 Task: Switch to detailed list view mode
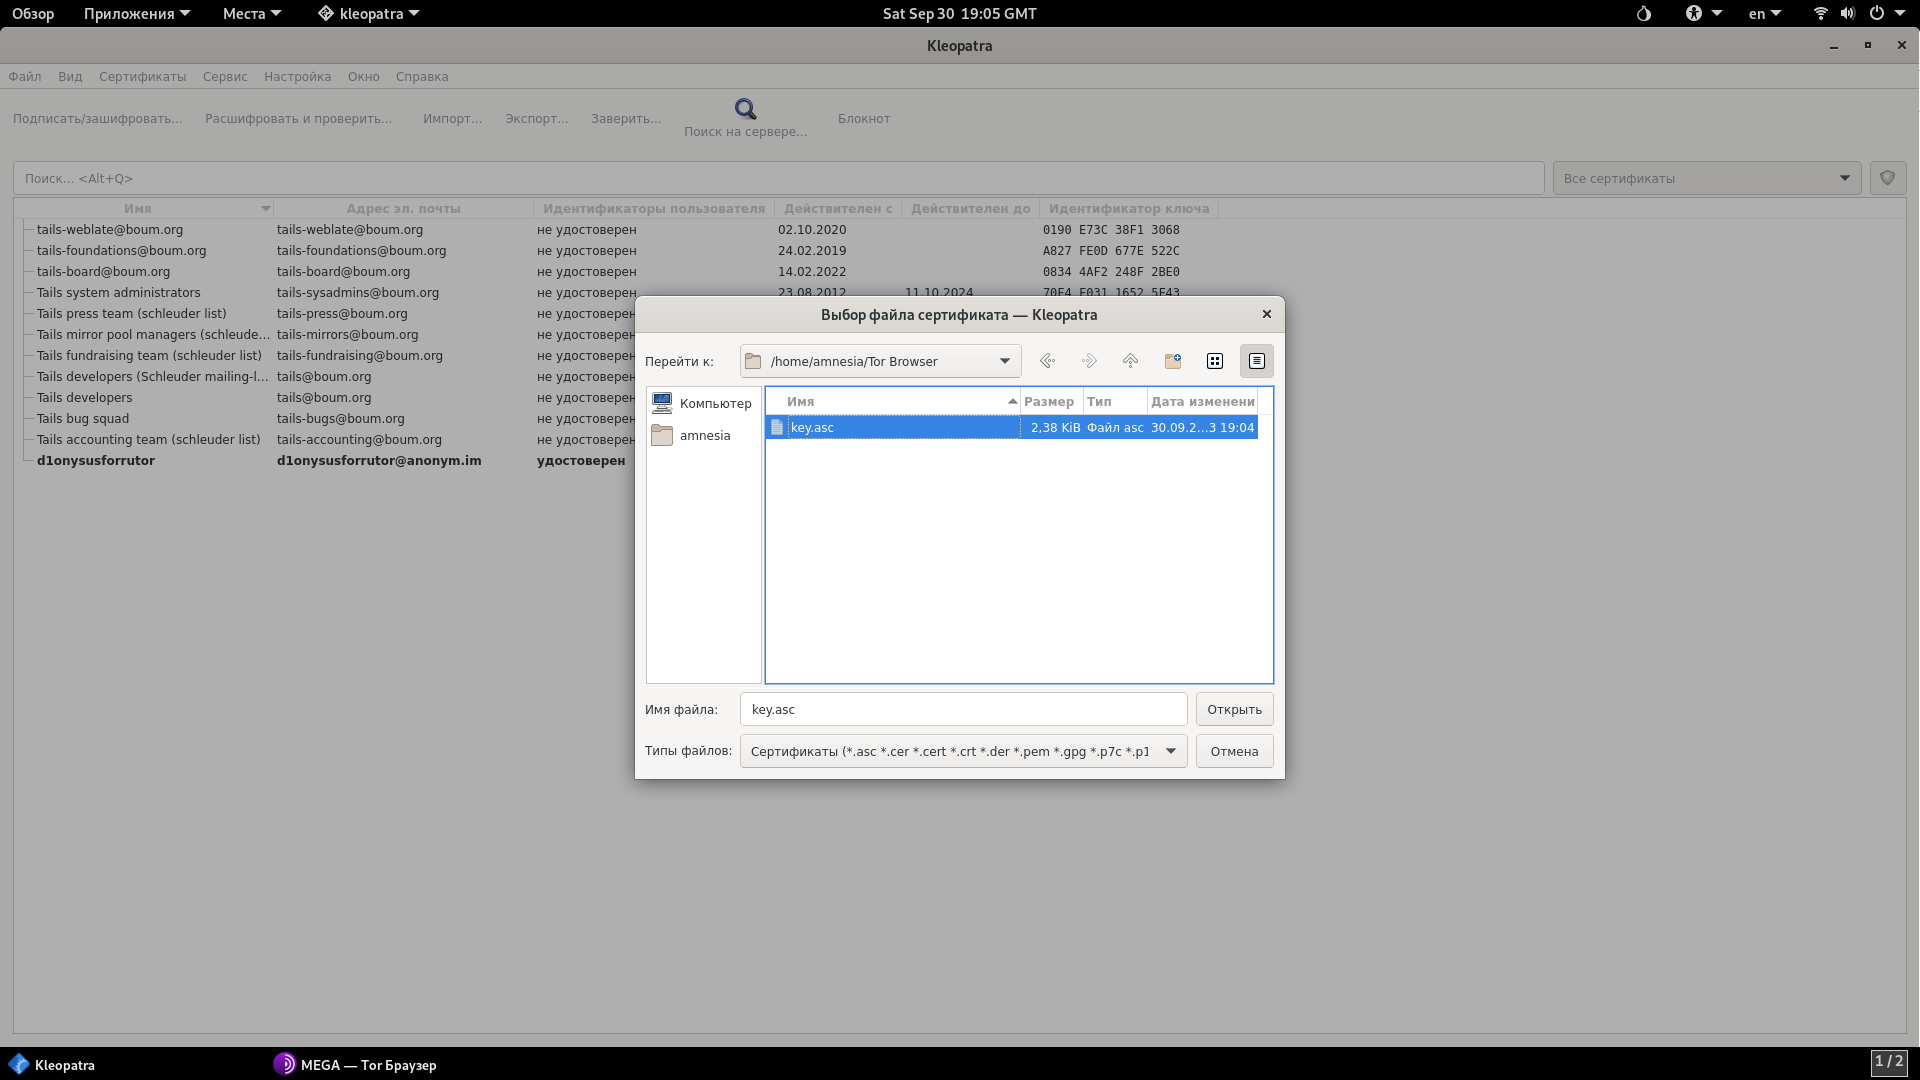click(1257, 361)
